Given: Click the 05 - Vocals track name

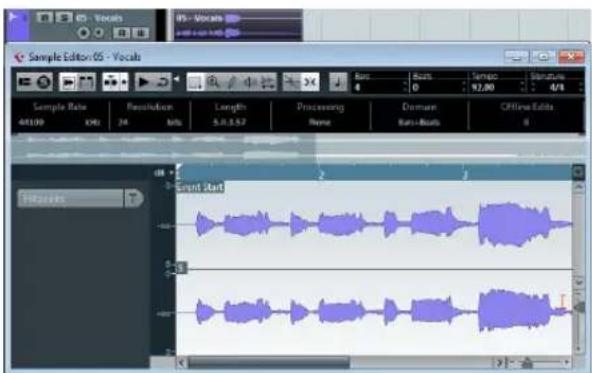Looking at the screenshot, I should tap(100, 18).
